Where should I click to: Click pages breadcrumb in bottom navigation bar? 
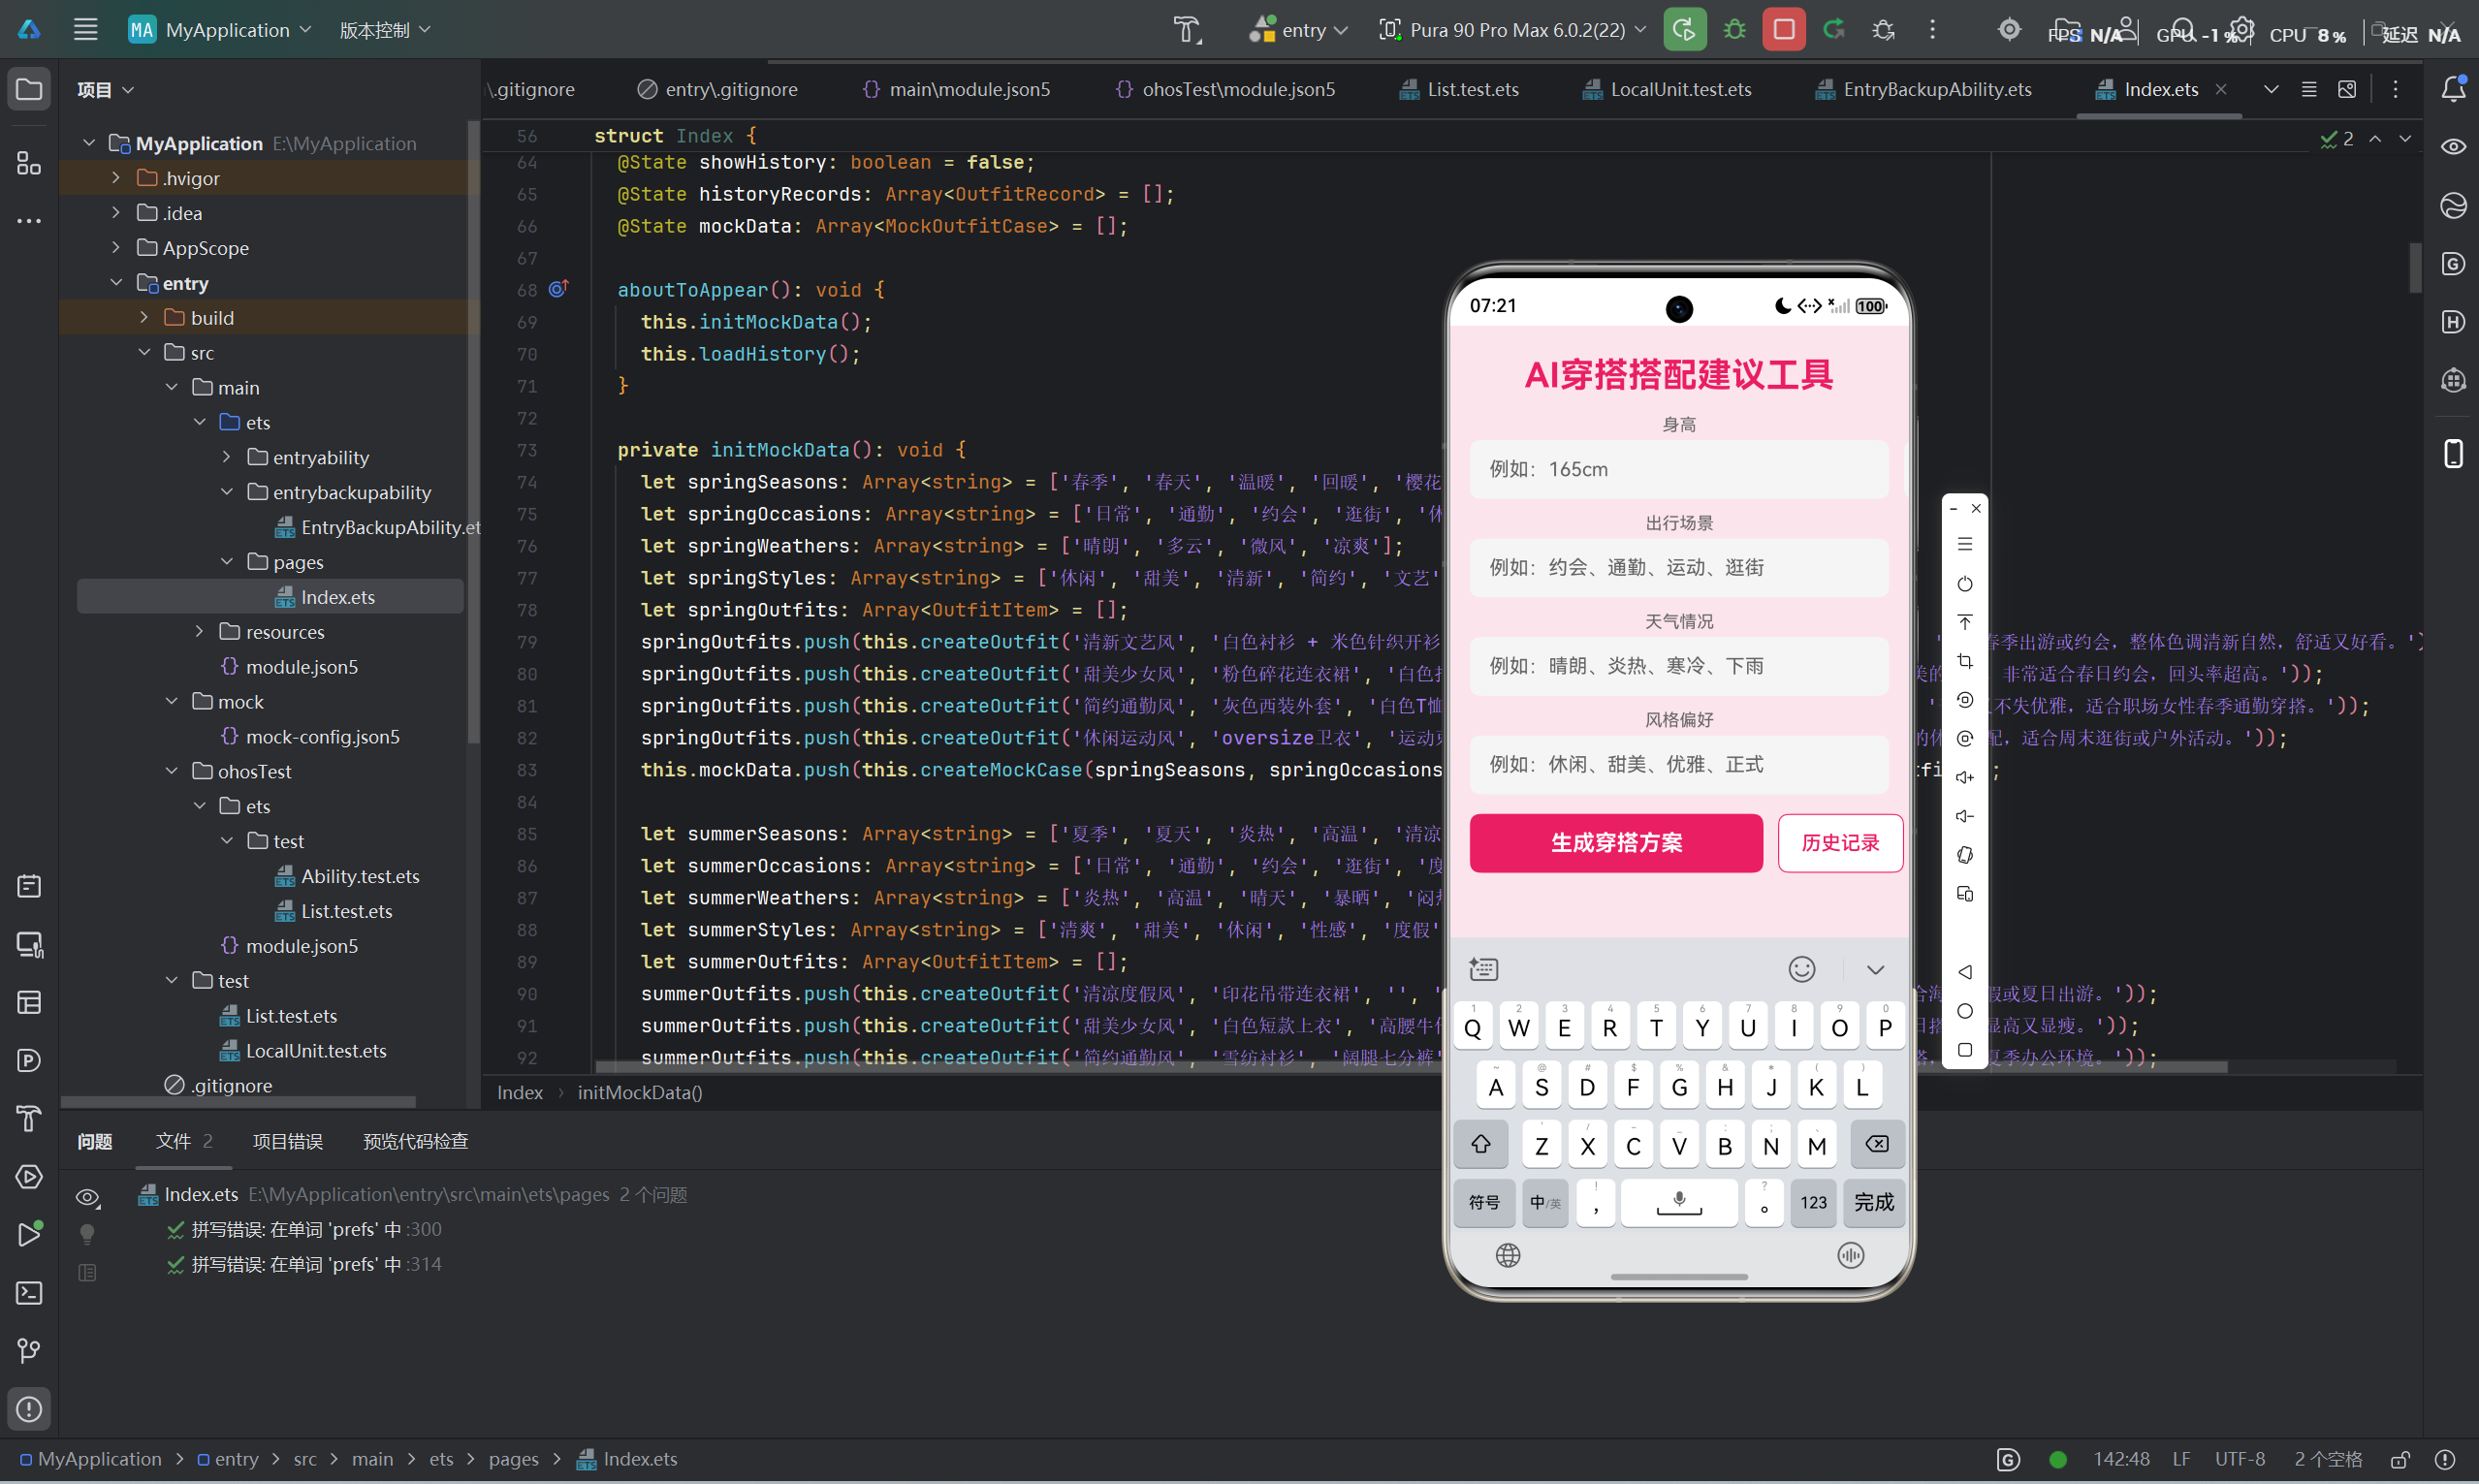coord(513,1459)
